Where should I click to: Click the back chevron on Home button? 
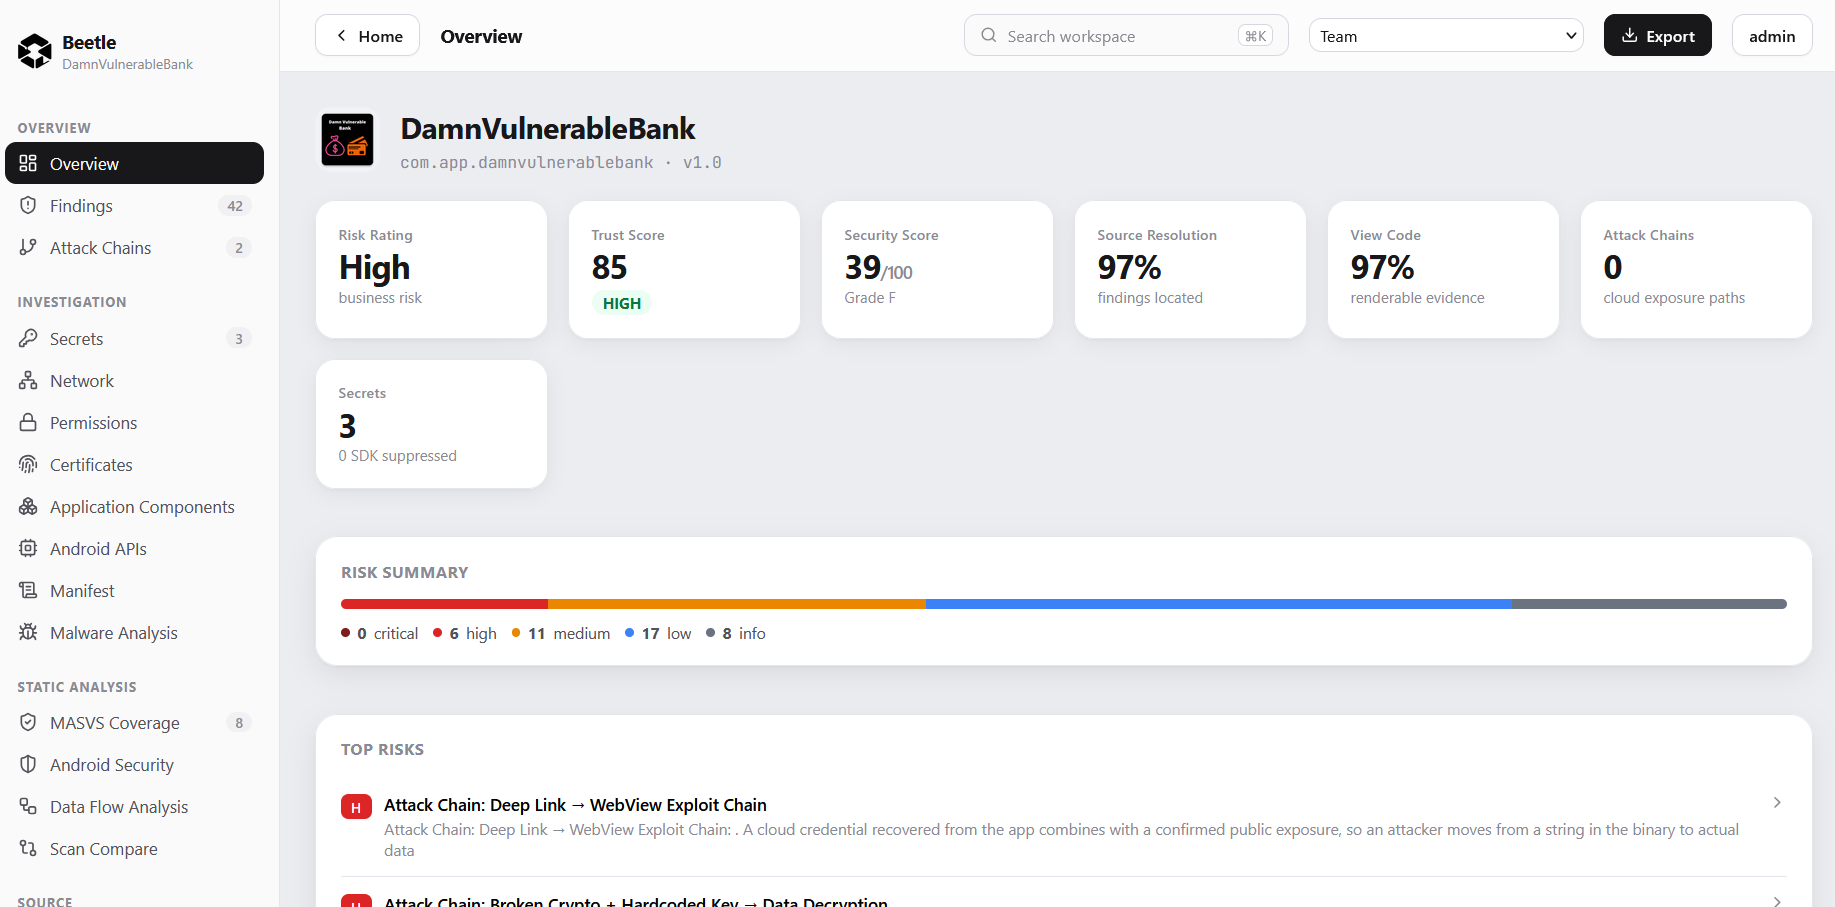(x=342, y=35)
